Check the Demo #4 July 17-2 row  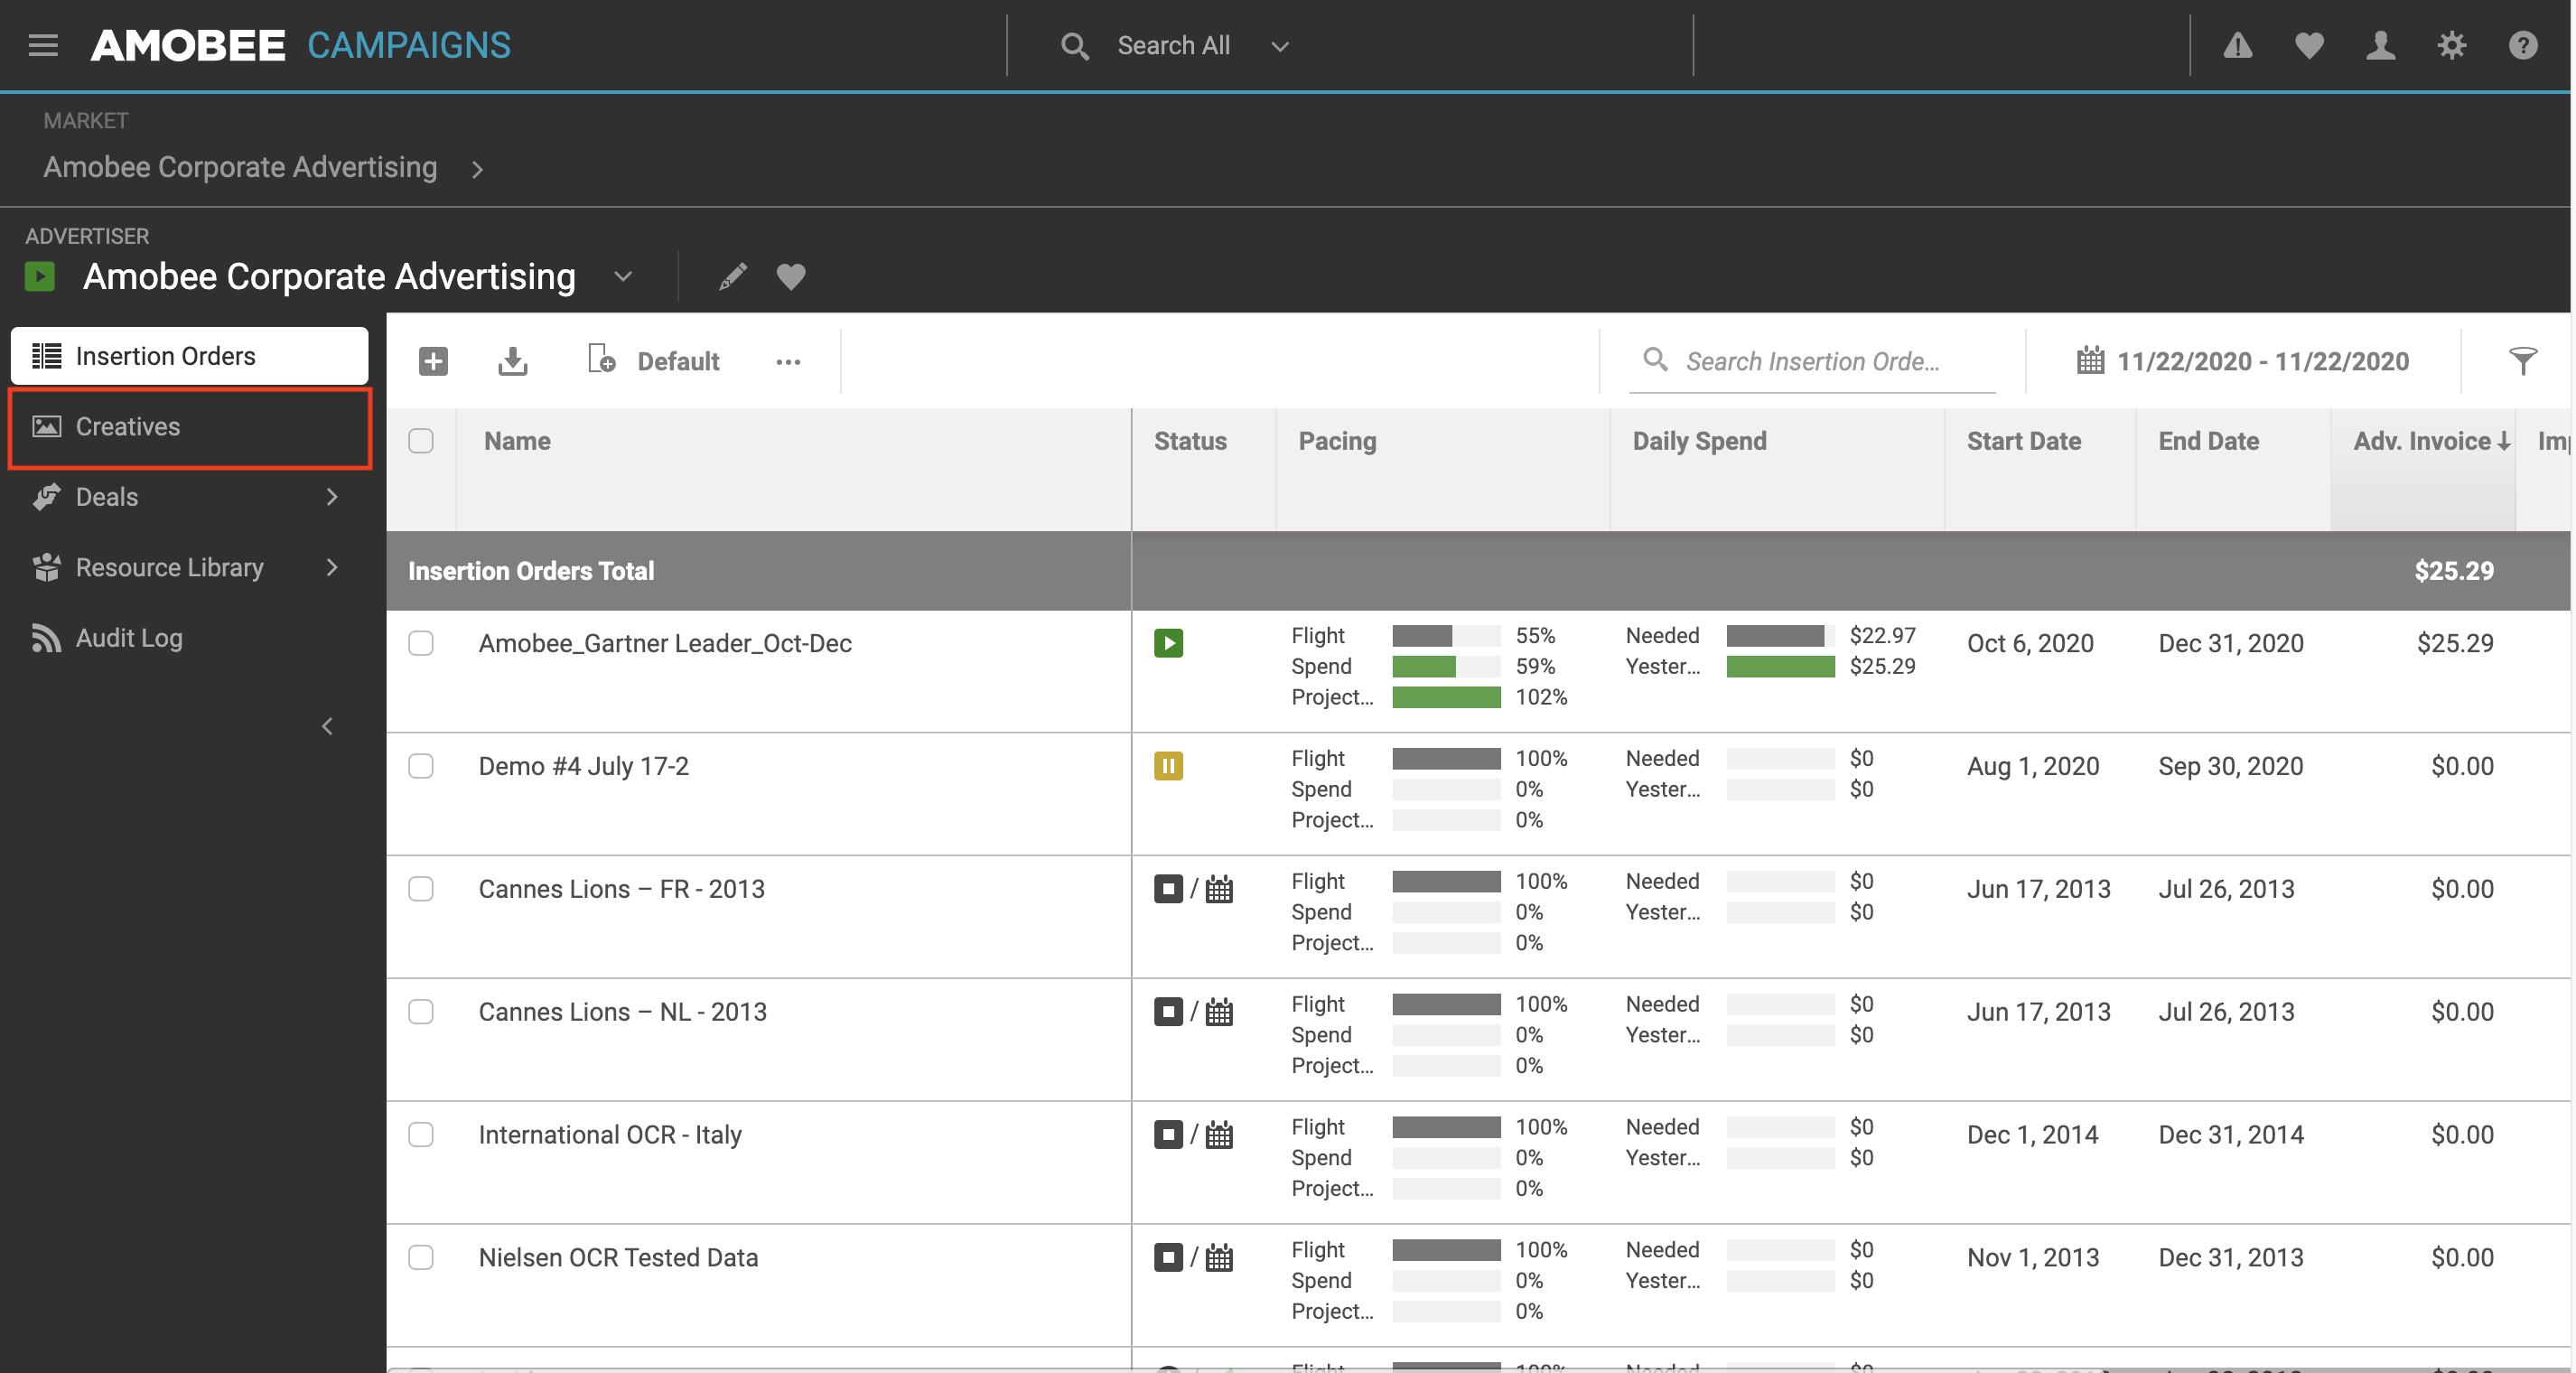(421, 766)
